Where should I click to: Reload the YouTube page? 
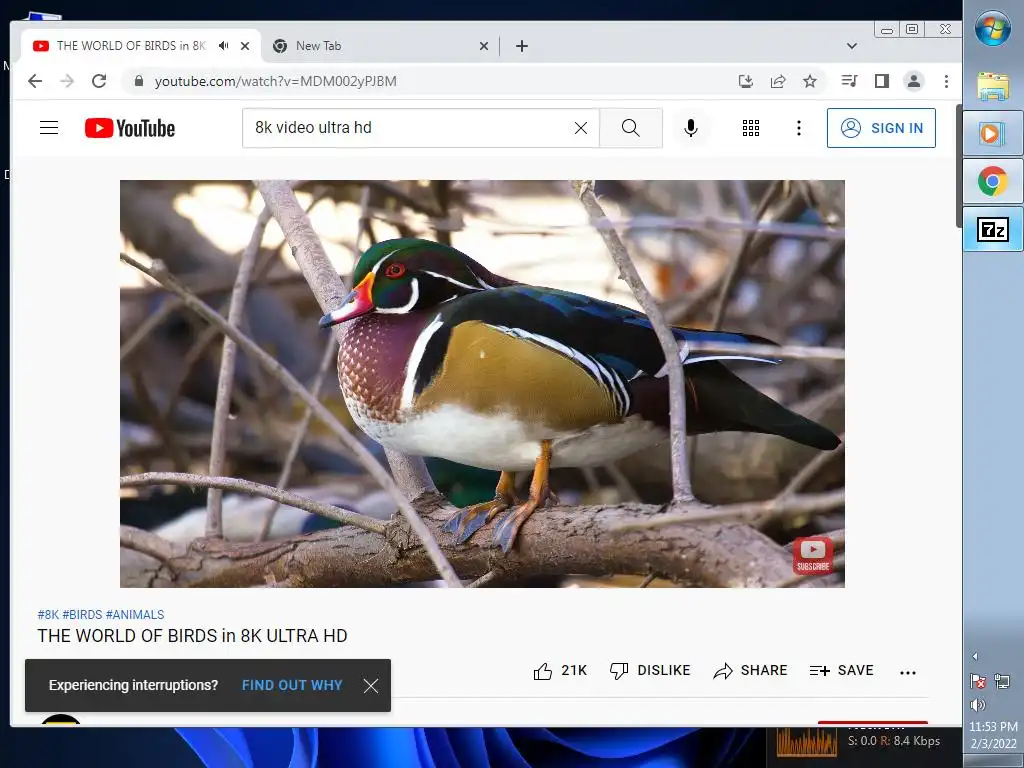99,81
